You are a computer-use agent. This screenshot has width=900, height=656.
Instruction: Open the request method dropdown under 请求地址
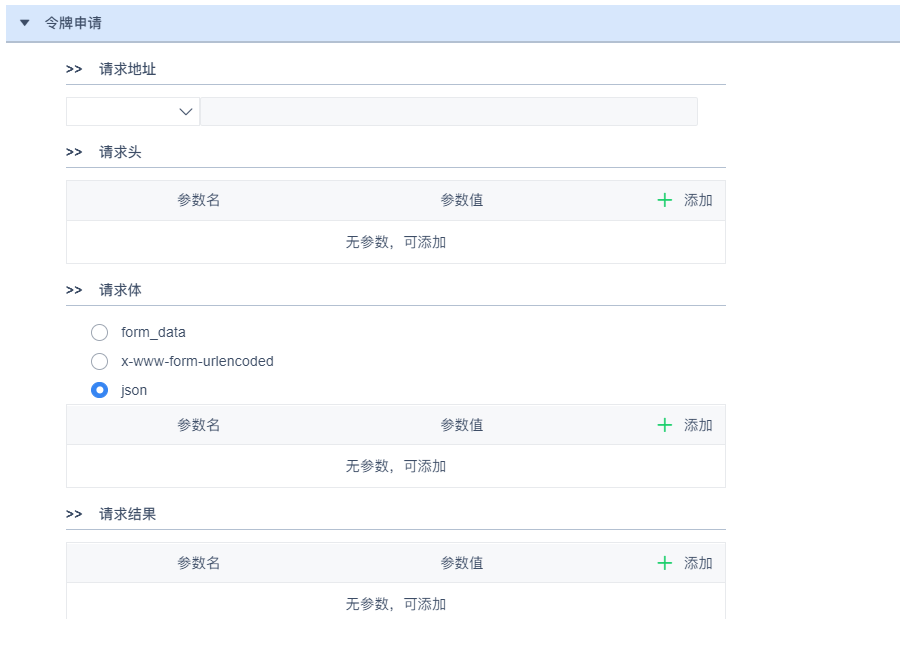click(133, 112)
